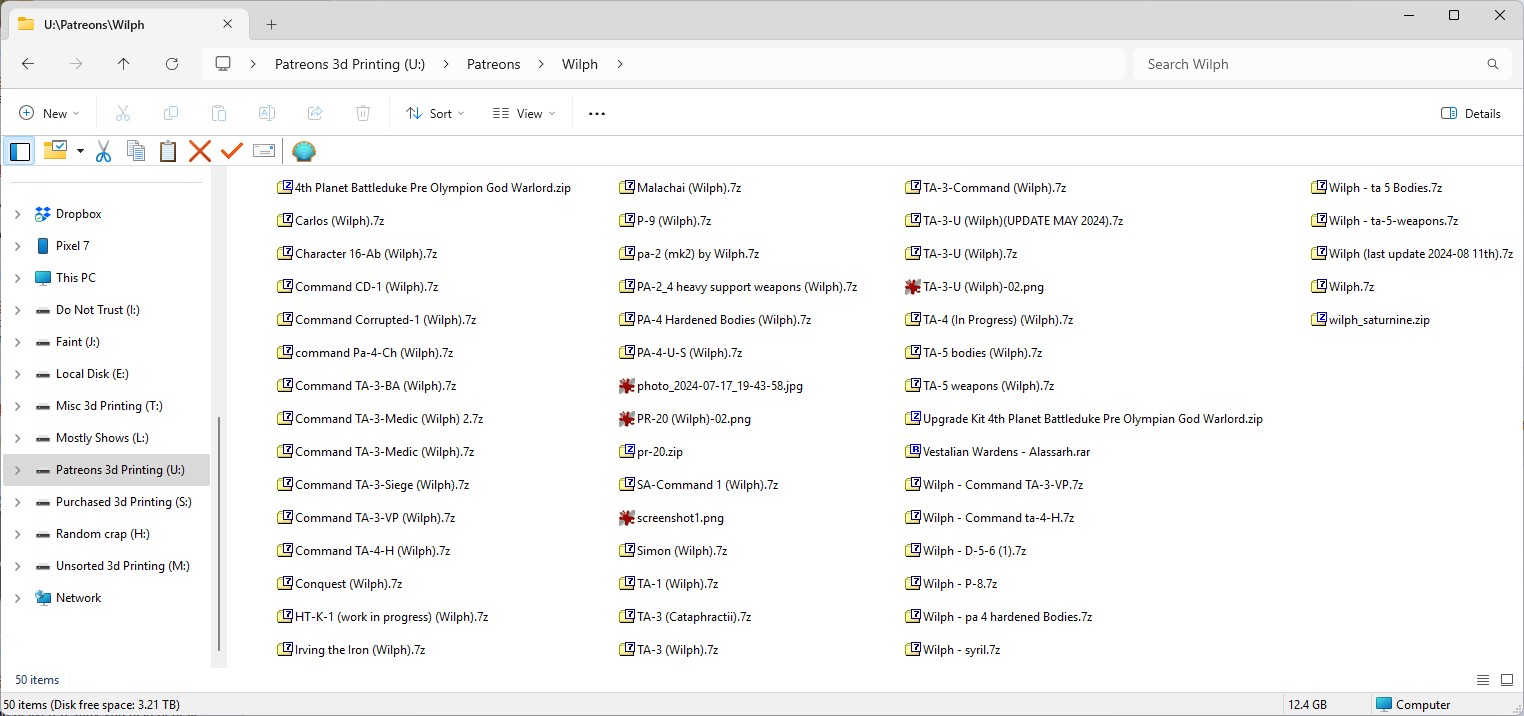Select file Vestalian Wardens - Alassarh.rar
The width and height of the screenshot is (1524, 716).
(x=997, y=452)
